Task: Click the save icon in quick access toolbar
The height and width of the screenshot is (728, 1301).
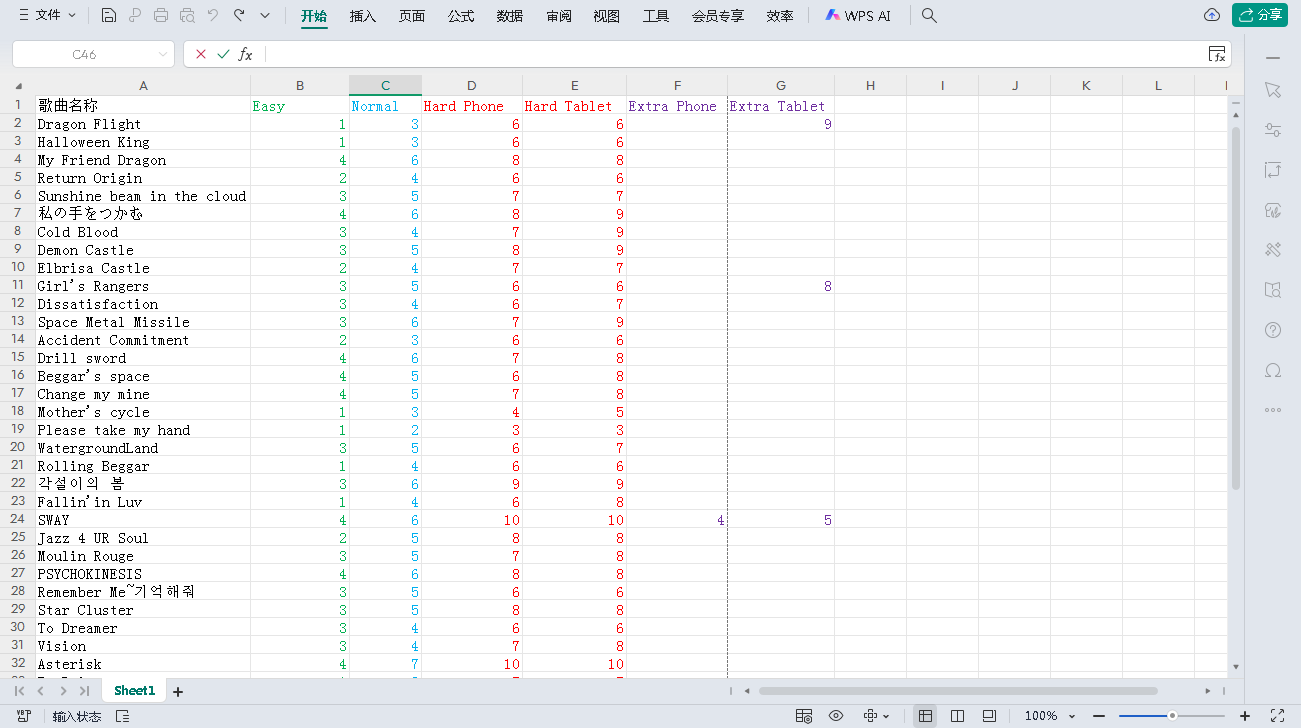Action: [x=109, y=16]
